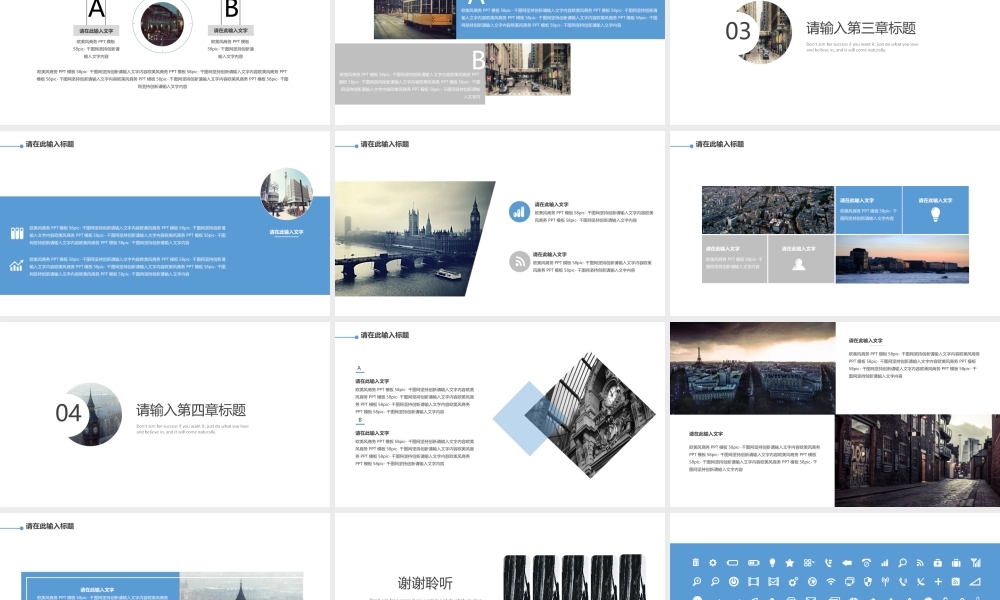Image resolution: width=1000 pixels, height=600 pixels.
Task: Click the blue circular bar chart icon
Action: coord(519,212)
